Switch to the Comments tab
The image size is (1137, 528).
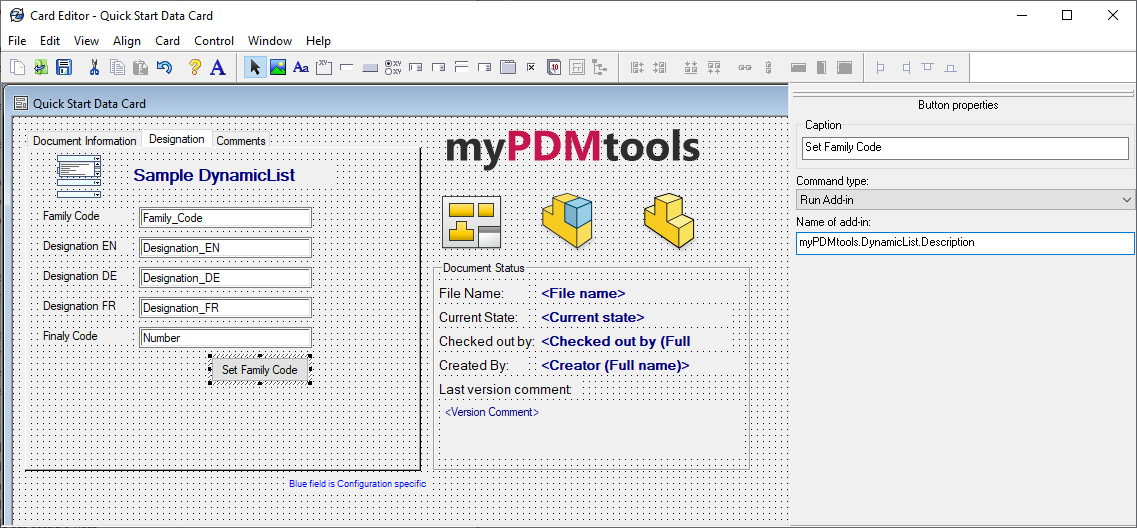click(x=241, y=141)
